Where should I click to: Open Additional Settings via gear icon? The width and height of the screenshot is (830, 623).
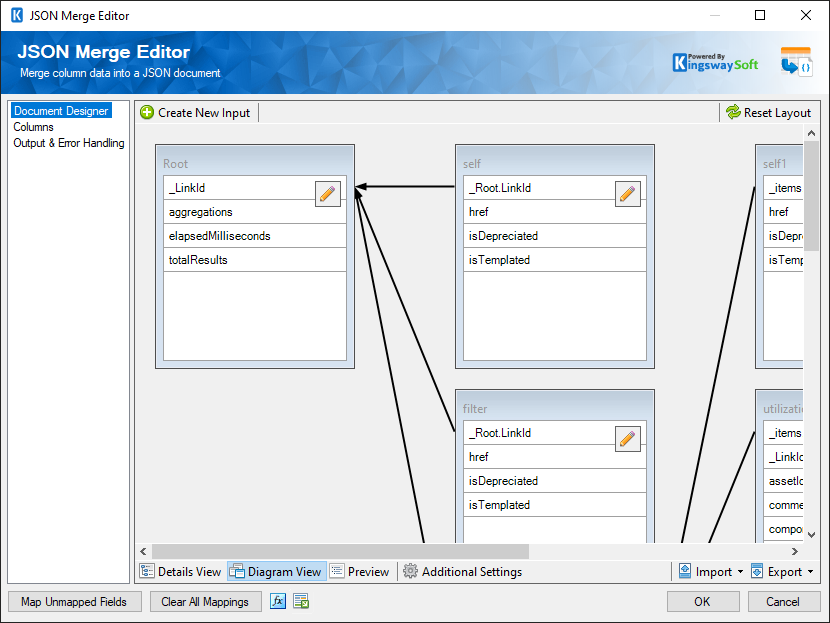click(409, 571)
